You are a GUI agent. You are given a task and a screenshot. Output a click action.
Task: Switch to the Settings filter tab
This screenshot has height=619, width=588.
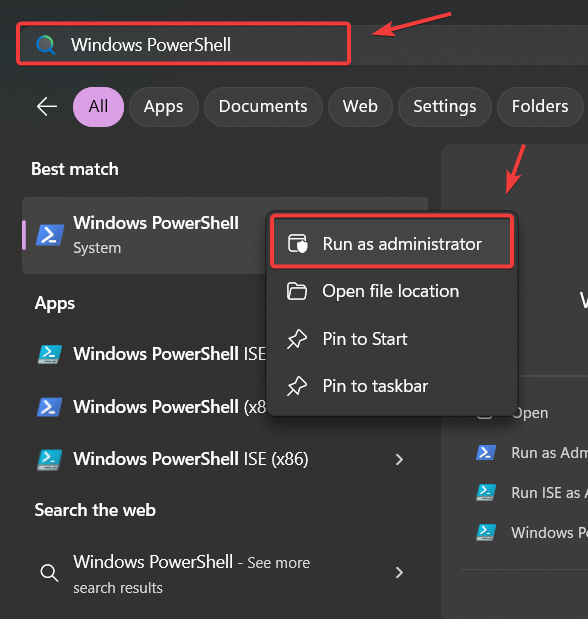point(445,107)
